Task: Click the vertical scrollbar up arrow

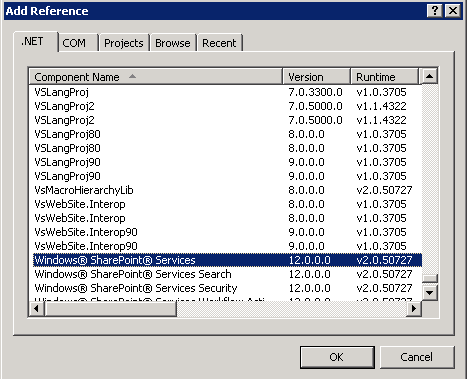Action: pos(430,76)
